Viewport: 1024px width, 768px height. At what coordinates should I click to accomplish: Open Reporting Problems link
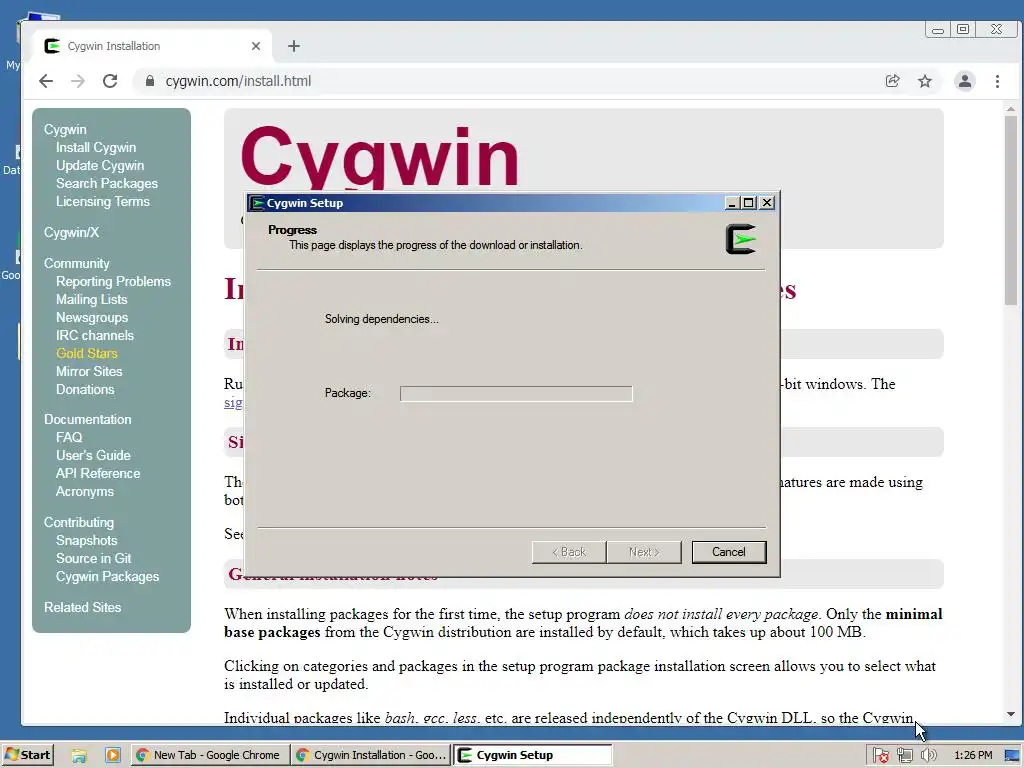[114, 281]
